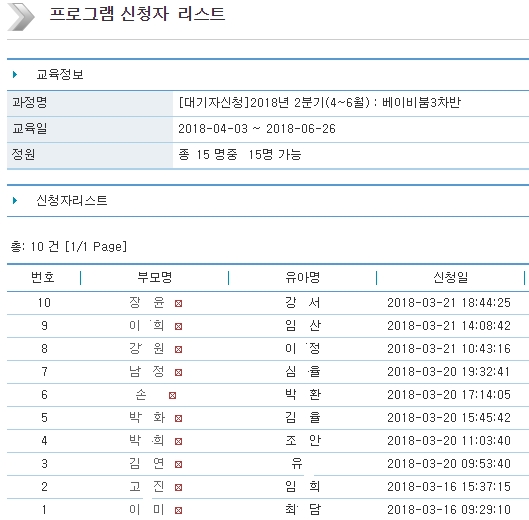The width and height of the screenshot is (529, 520).
Task: Click the gray chevron icon beside the page title
Action: pos(21,17)
